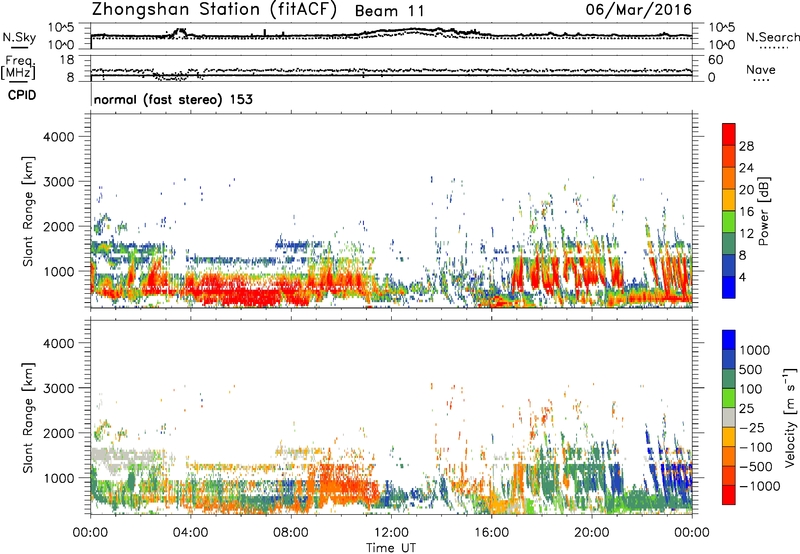Click the "60" tick on Nave axis
Viewport: 800px width, 554px height.
[x=716, y=60]
